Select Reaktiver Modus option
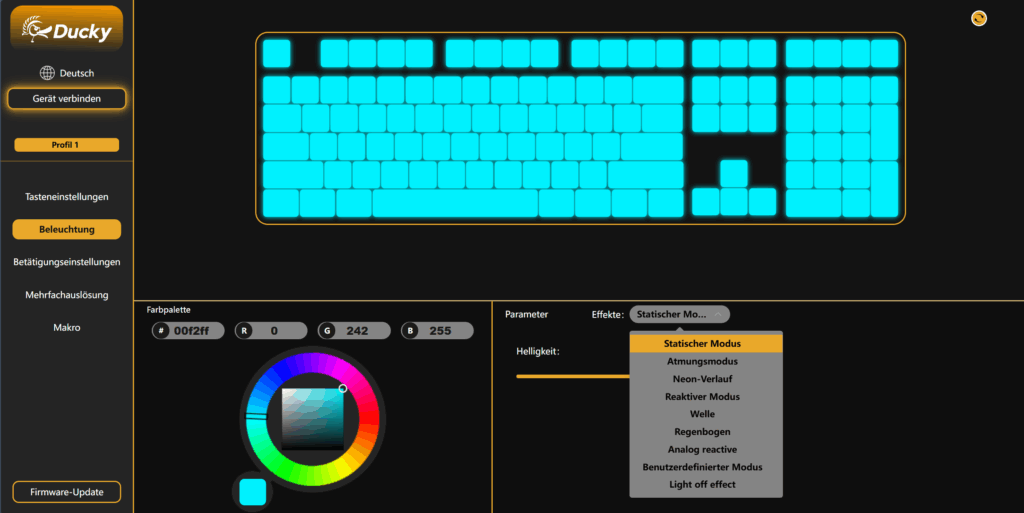The width and height of the screenshot is (1024, 513). point(705,397)
